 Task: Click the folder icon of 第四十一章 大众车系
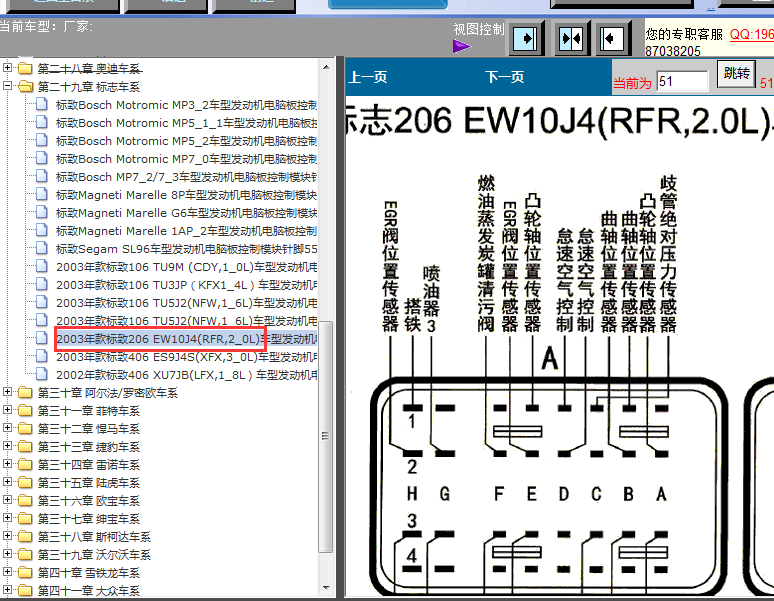pyautogui.click(x=25, y=590)
